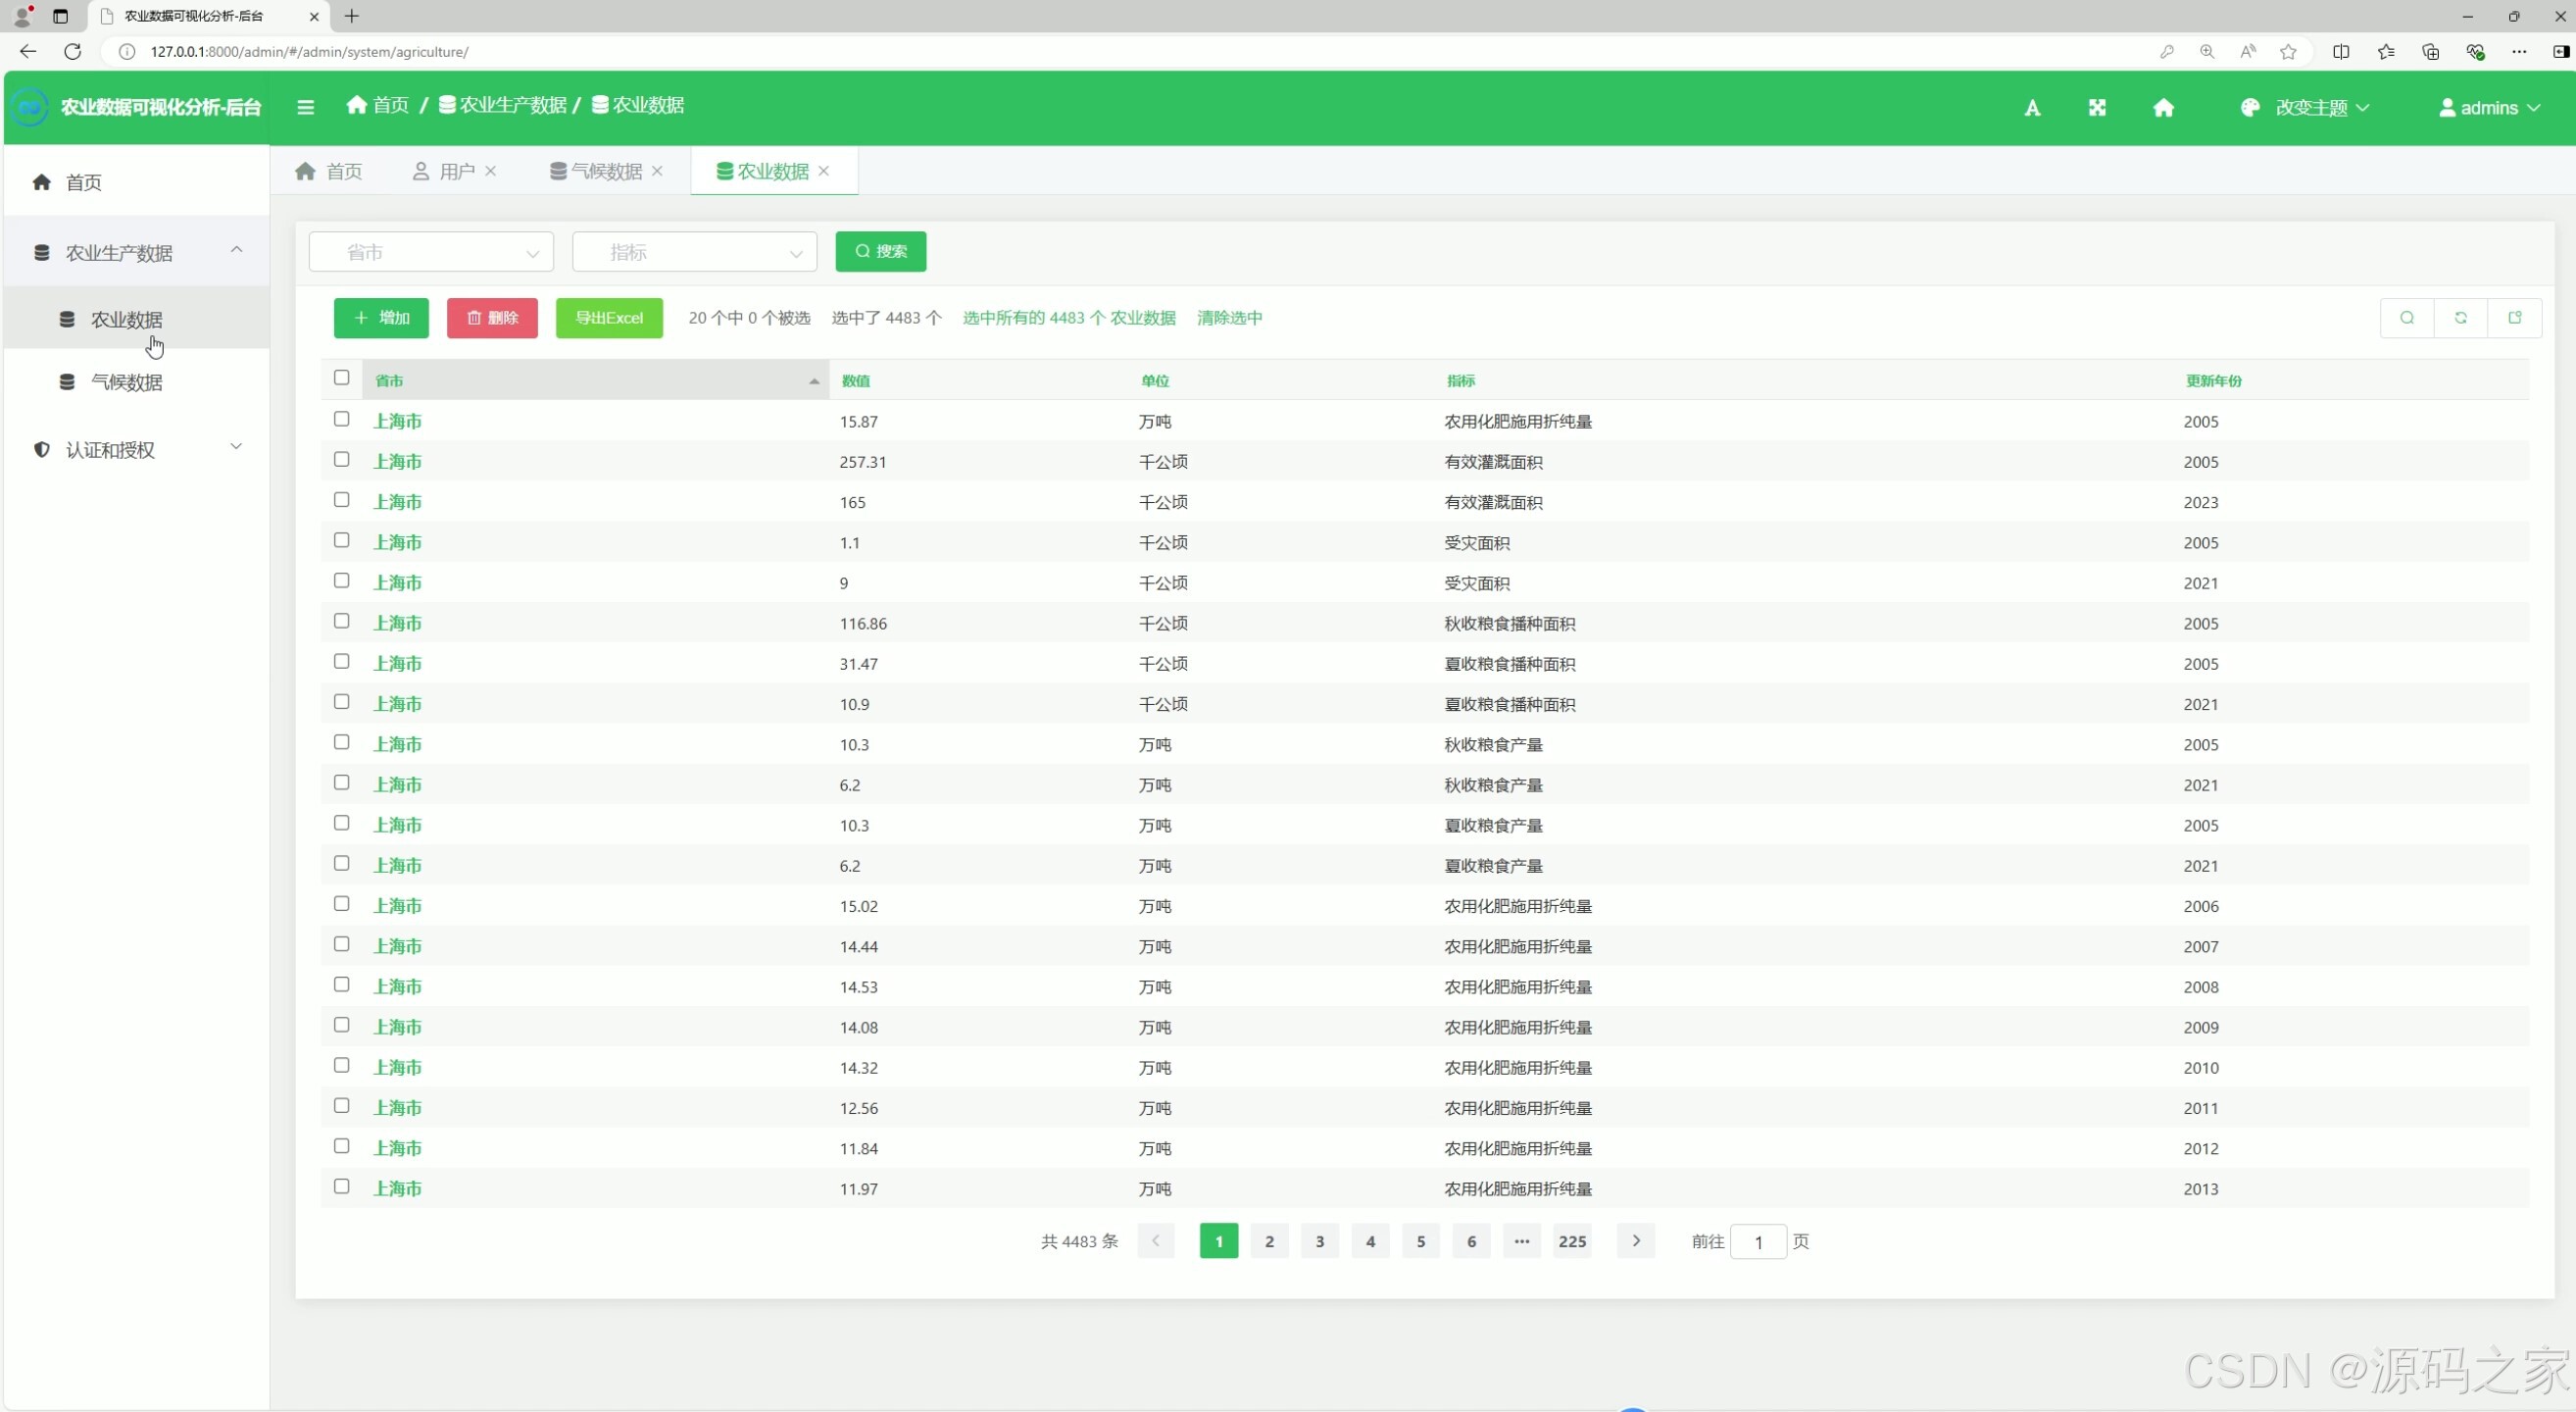
Task: Open the 省市 filter dropdown
Action: [431, 252]
